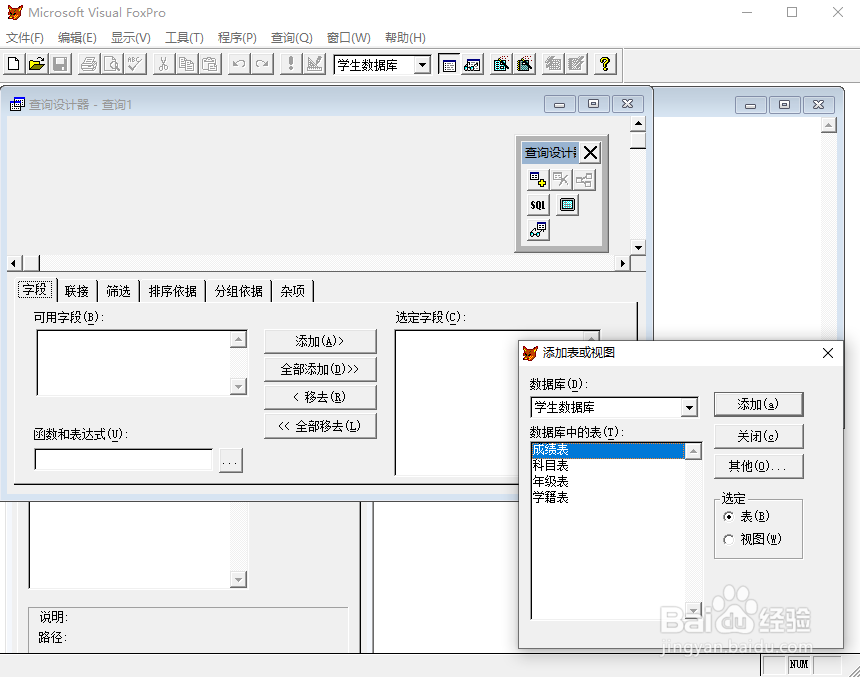Viewport: 860px width, 677px height.
Task: Switch to the 字段 tab
Action: point(35,289)
